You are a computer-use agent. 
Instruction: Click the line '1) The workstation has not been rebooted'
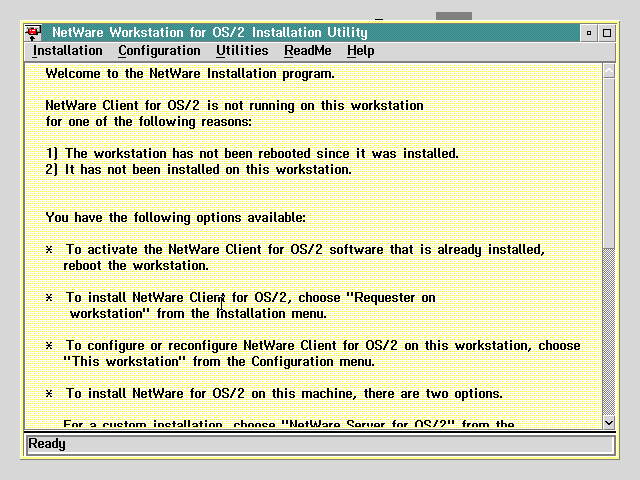(252, 154)
